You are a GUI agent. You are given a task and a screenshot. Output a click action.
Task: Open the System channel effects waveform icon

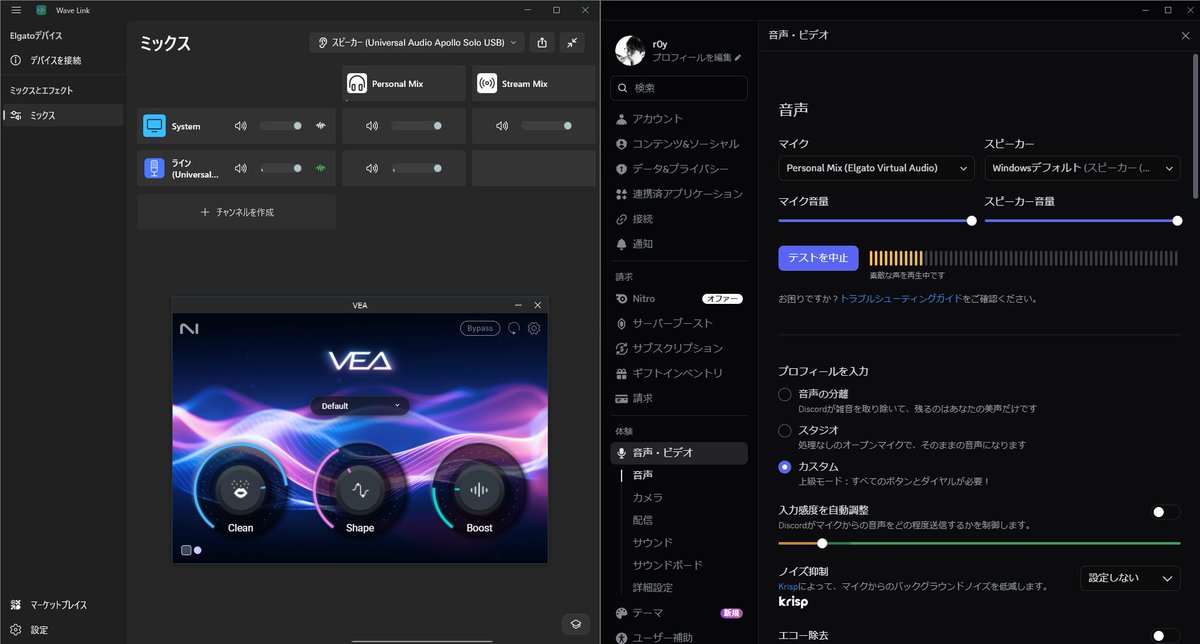(321, 126)
